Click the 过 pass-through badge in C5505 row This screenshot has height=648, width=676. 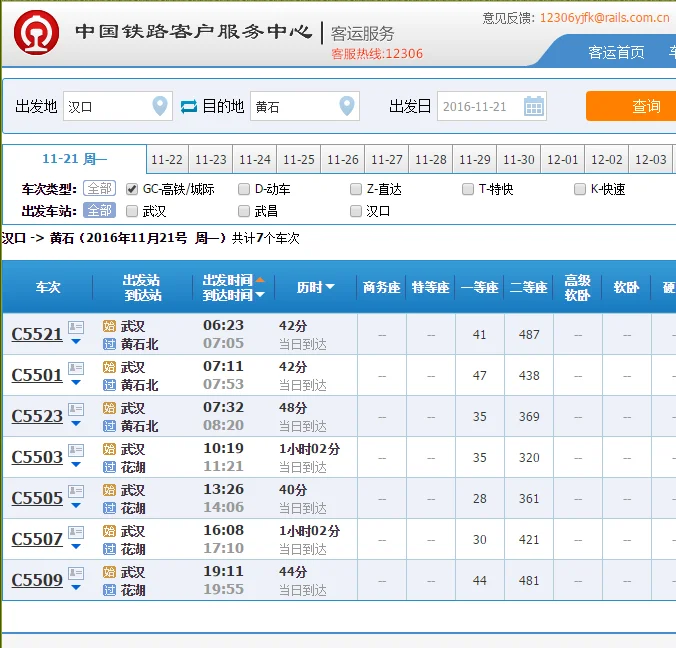[110, 508]
